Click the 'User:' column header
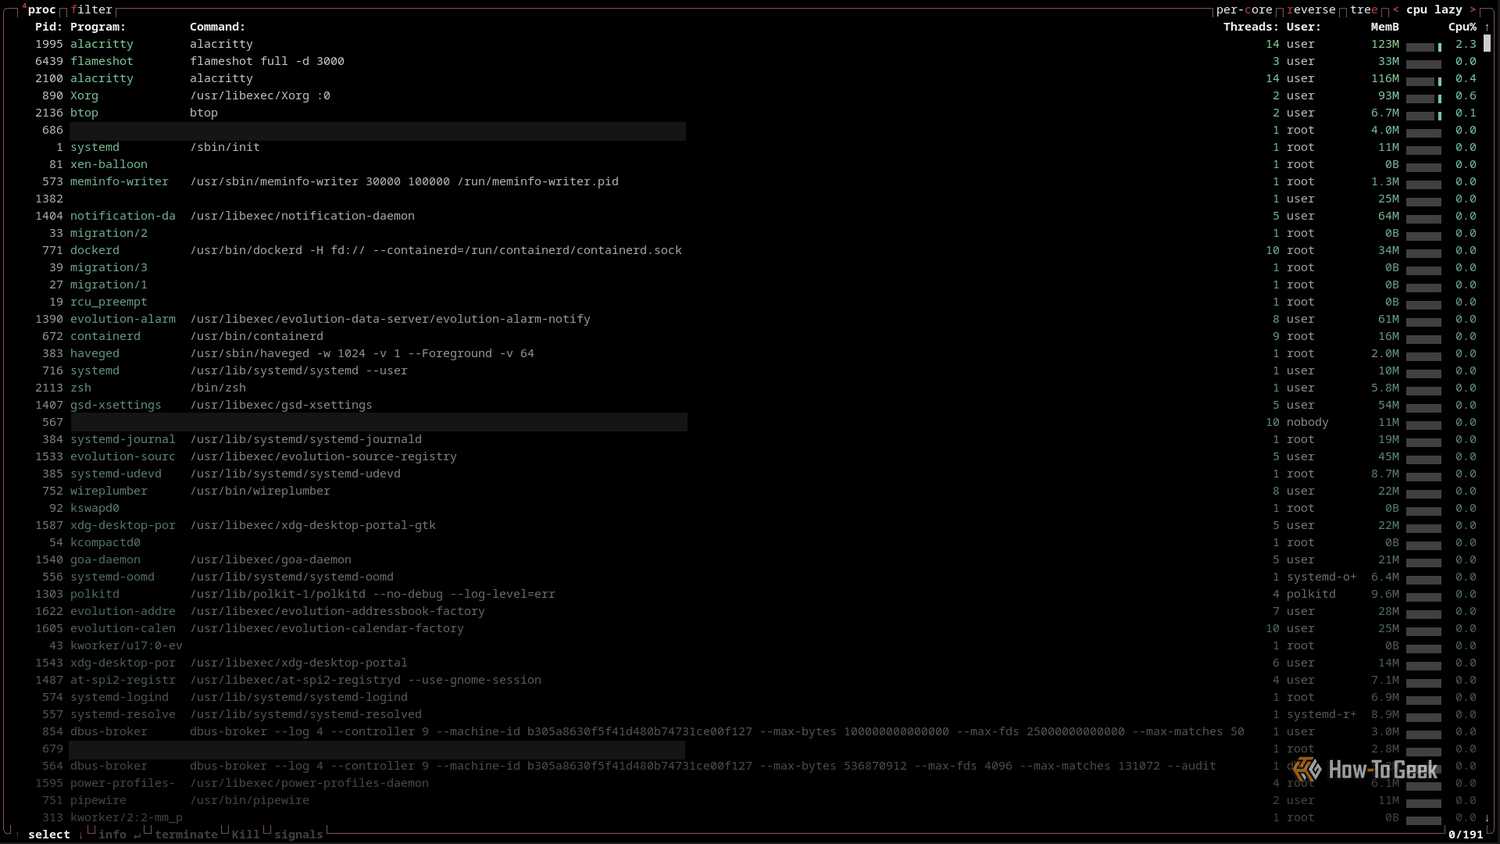The image size is (1500, 844). coord(1304,27)
